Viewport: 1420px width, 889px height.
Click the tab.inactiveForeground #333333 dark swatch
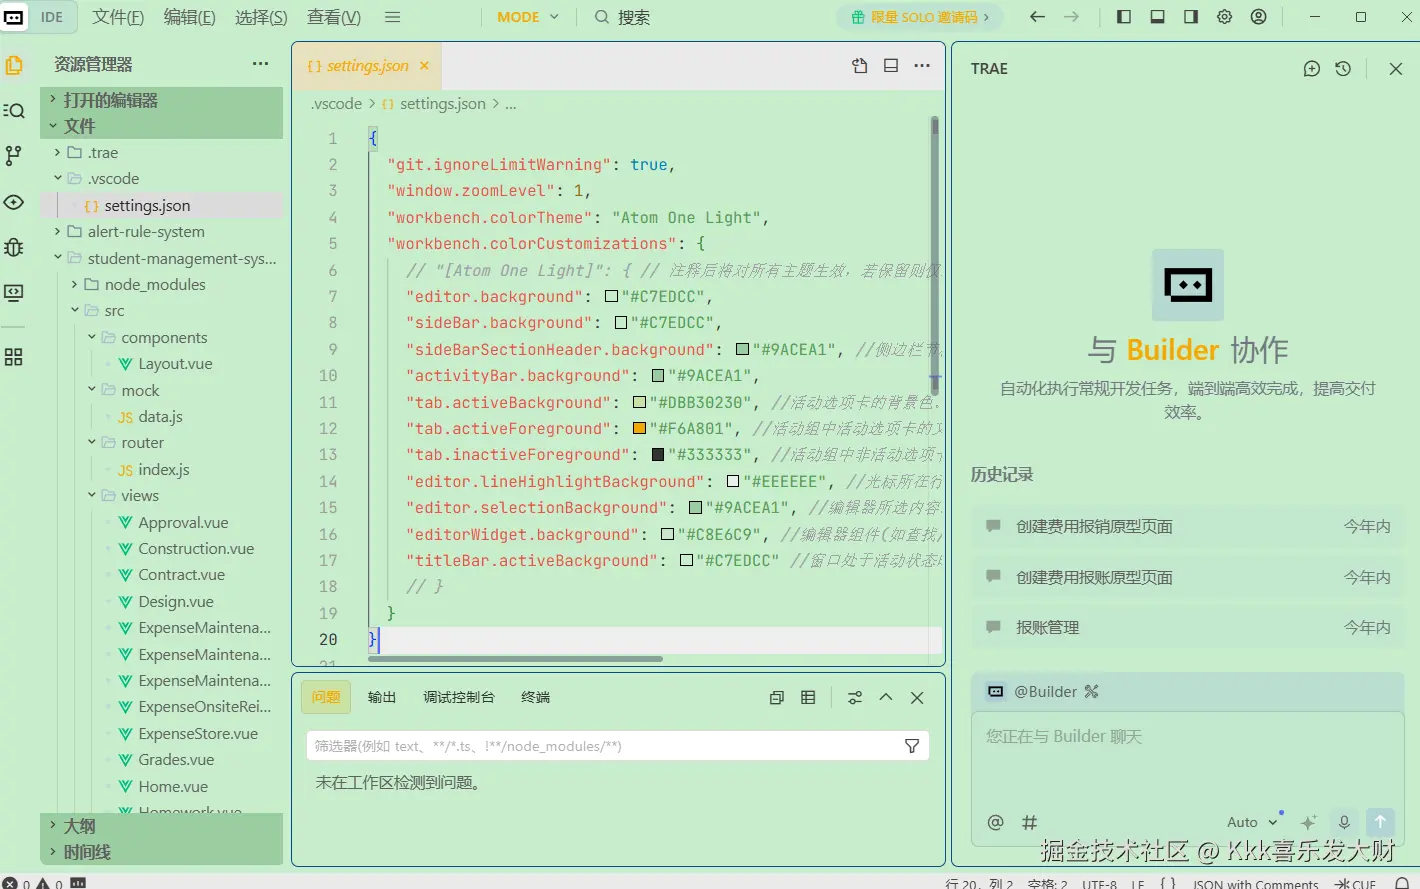point(658,455)
